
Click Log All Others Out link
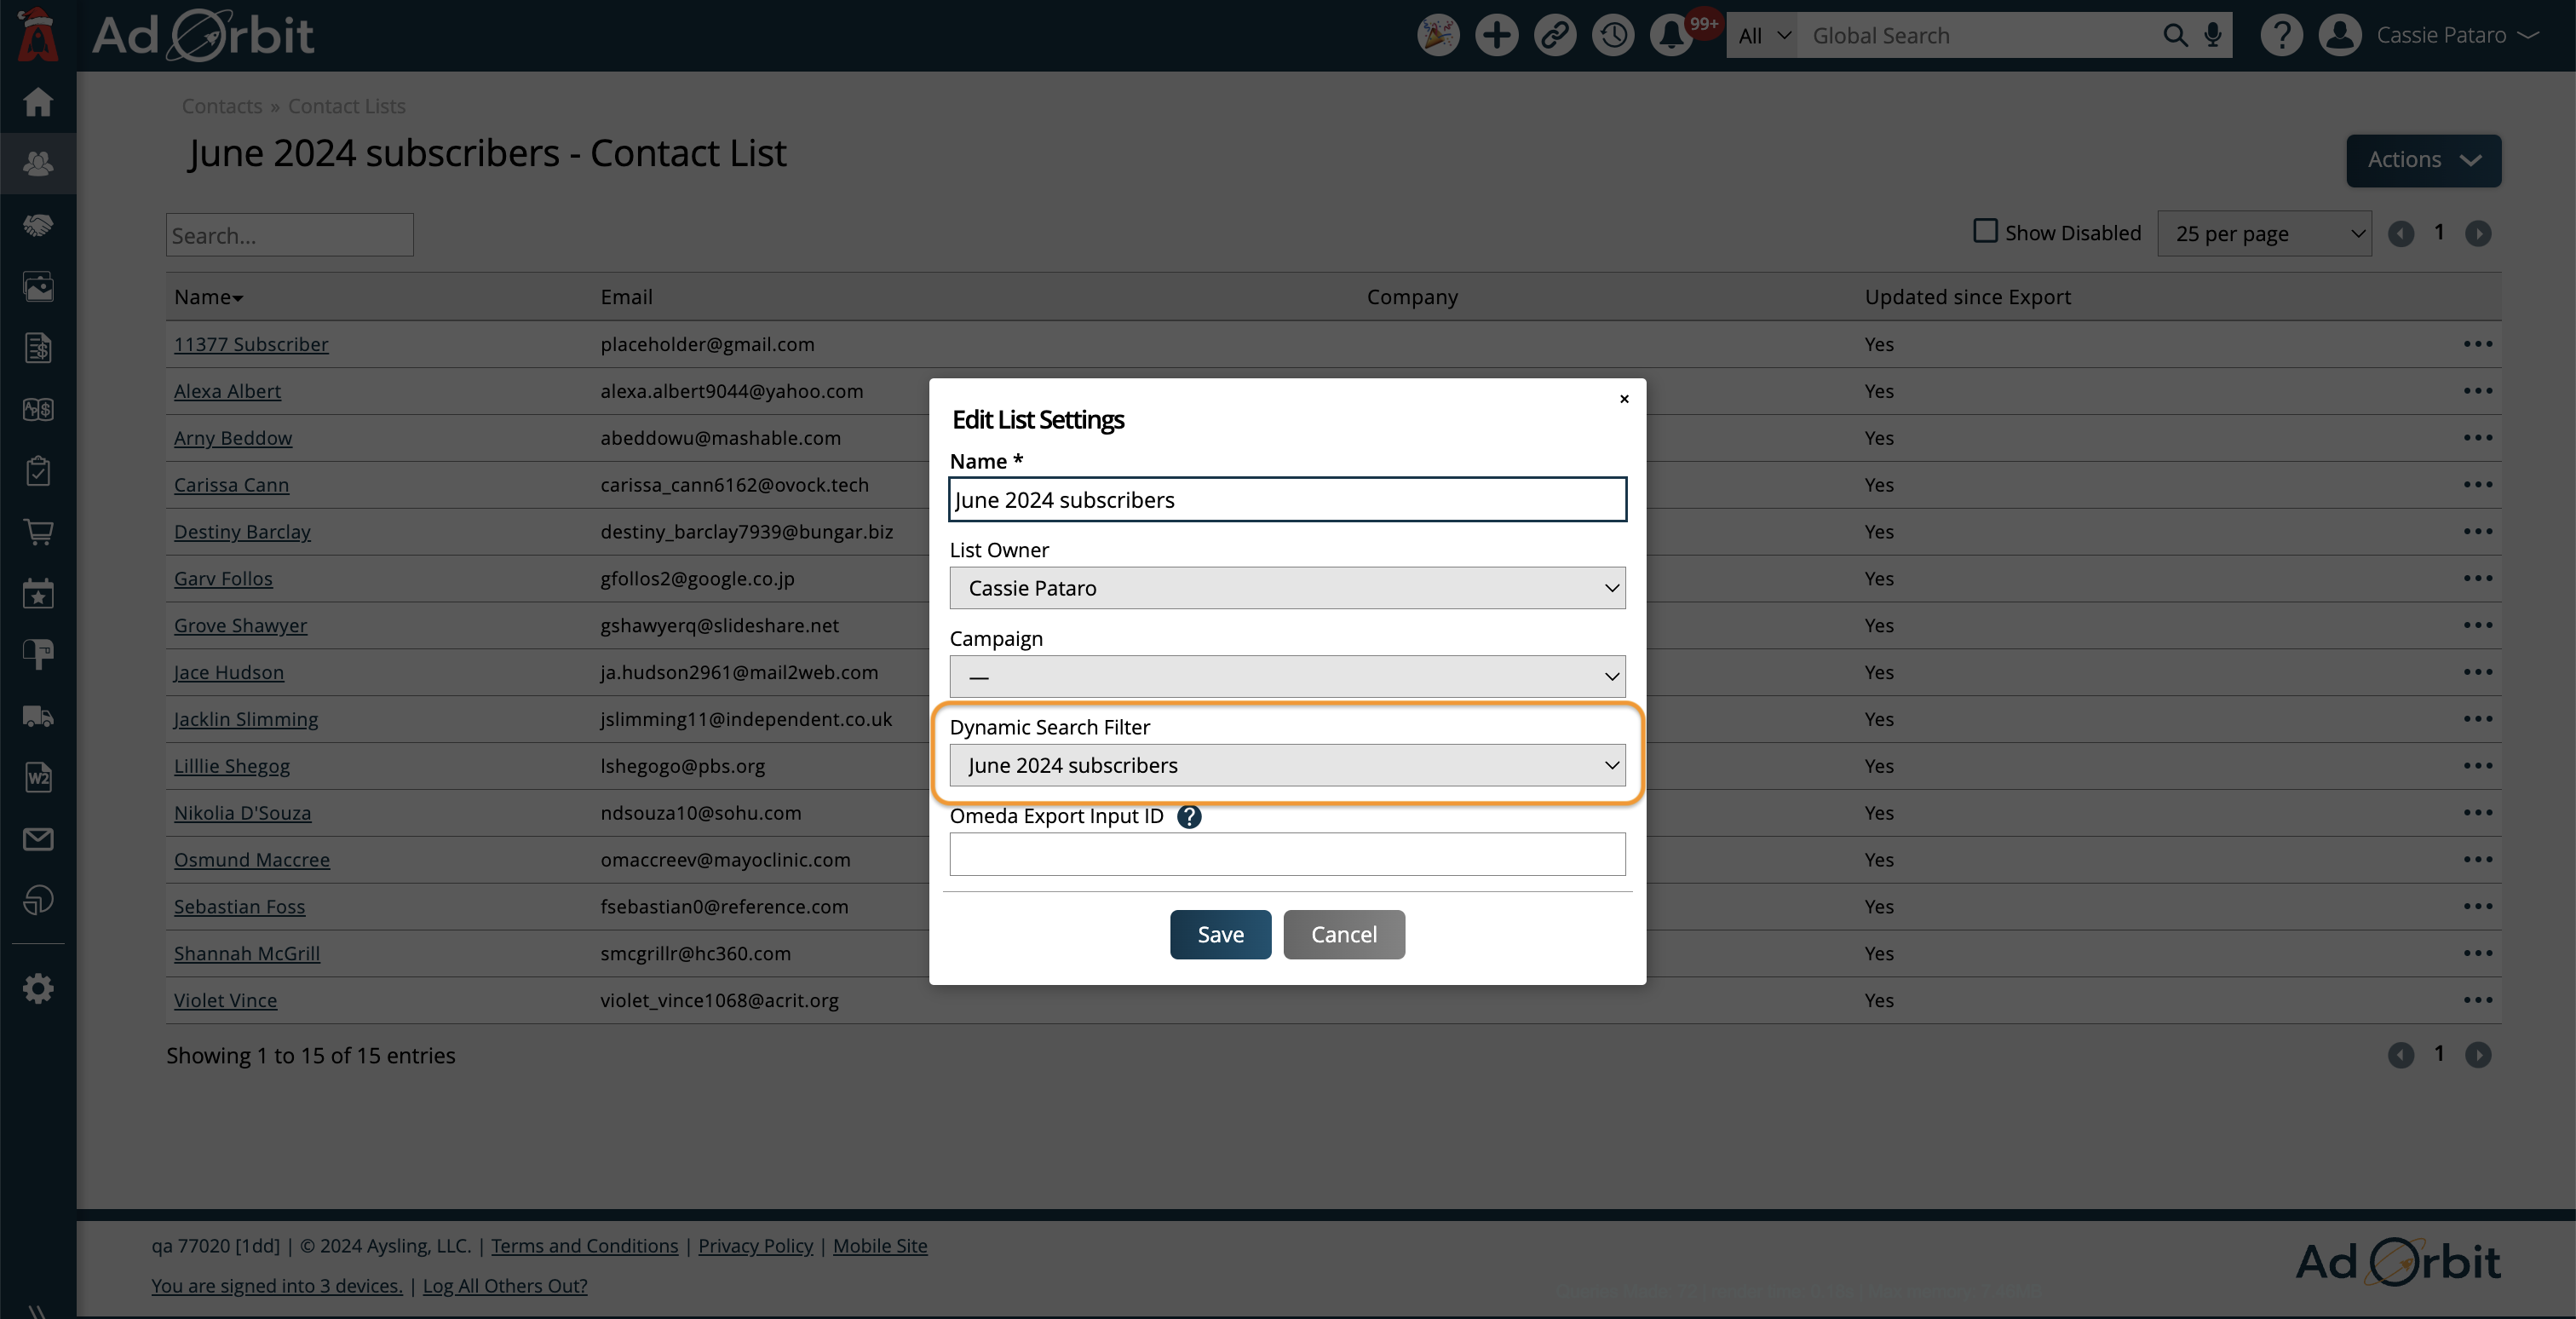505,1286
